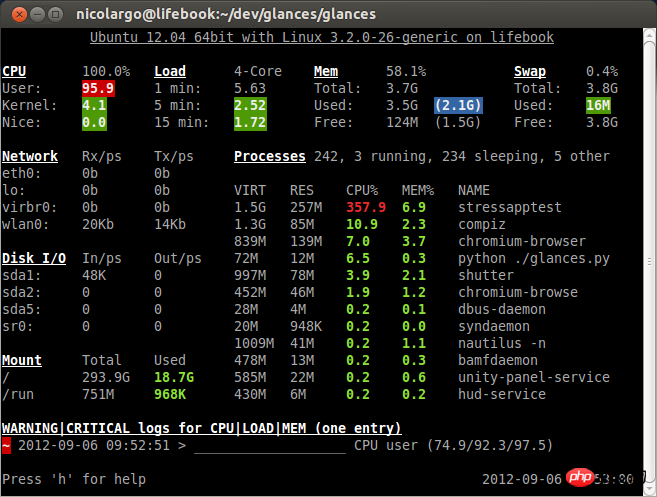Select the shutter process name

point(486,275)
